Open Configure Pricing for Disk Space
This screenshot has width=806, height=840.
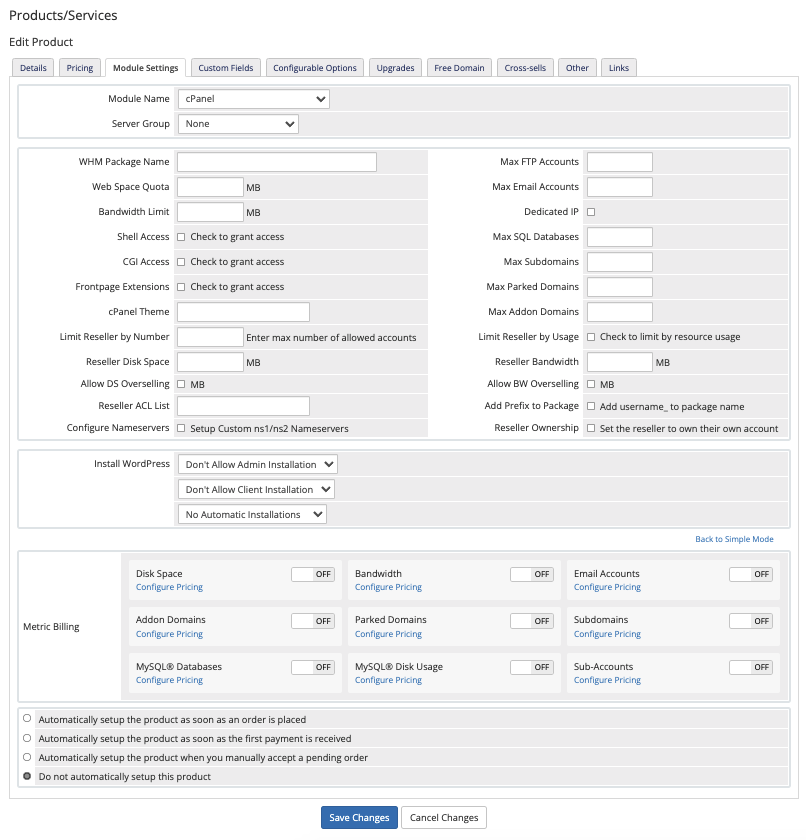[x=169, y=587]
